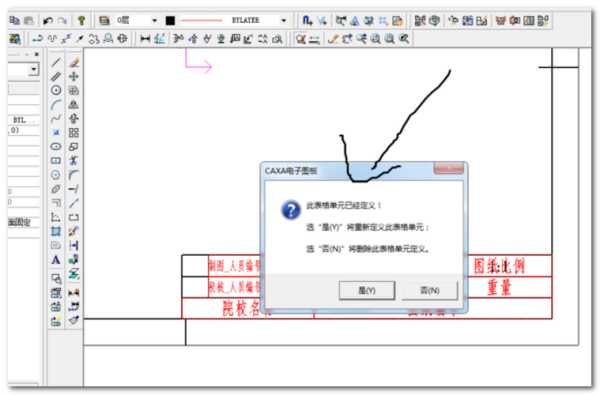Image resolution: width=600 pixels, height=395 pixels.
Task: Click the BYL... value in property panel
Action: [23, 120]
